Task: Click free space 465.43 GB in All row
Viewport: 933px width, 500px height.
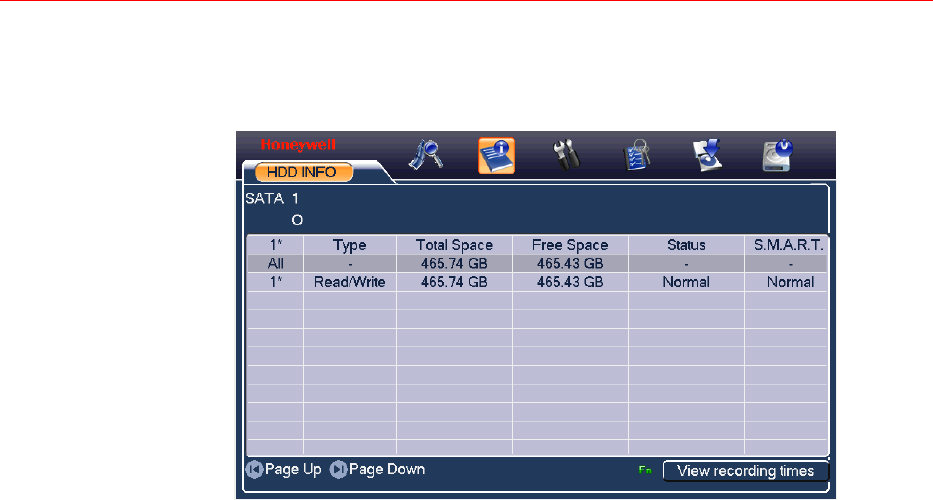Action: 570,264
